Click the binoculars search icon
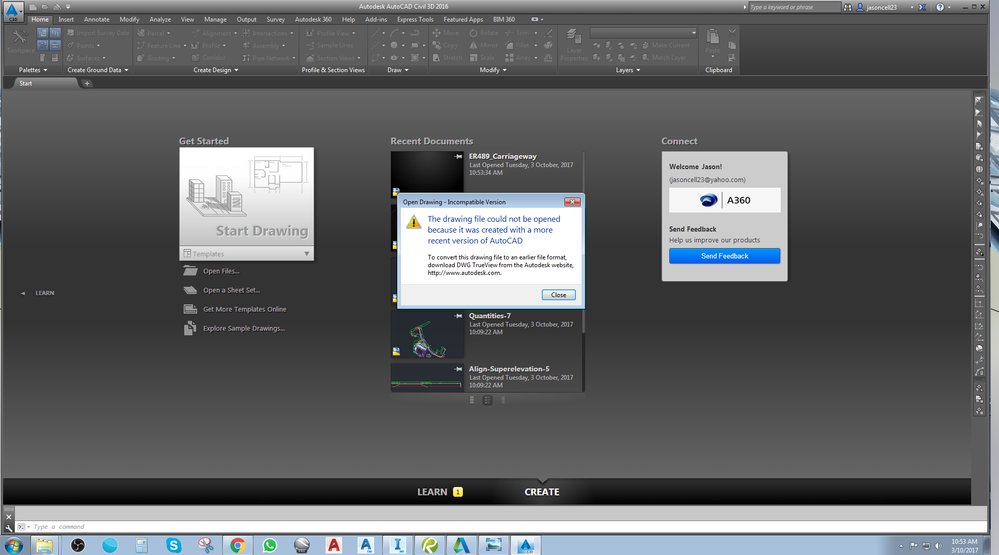Image resolution: width=999 pixels, height=555 pixels. pyautogui.click(x=847, y=7)
